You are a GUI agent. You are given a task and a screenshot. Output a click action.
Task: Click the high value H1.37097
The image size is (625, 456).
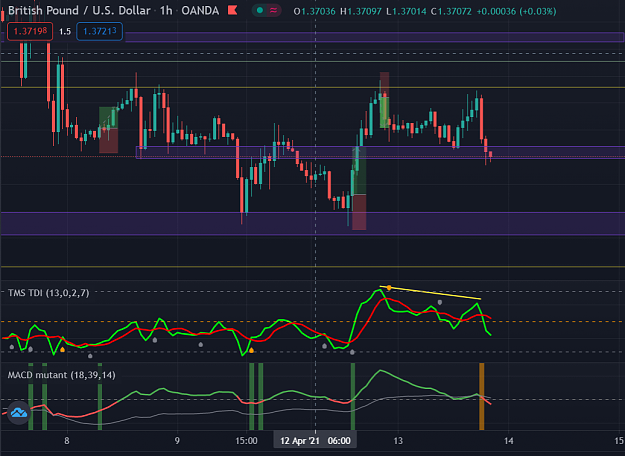pyautogui.click(x=361, y=11)
